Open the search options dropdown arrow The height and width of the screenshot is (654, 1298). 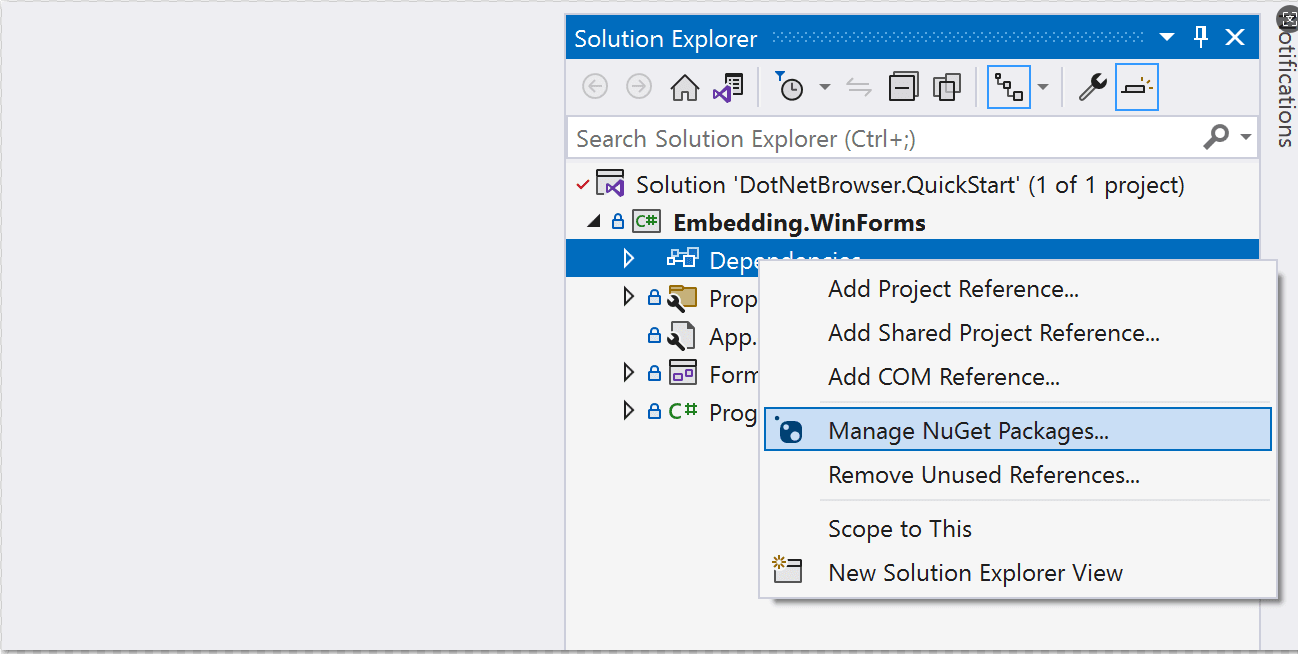pos(1246,137)
